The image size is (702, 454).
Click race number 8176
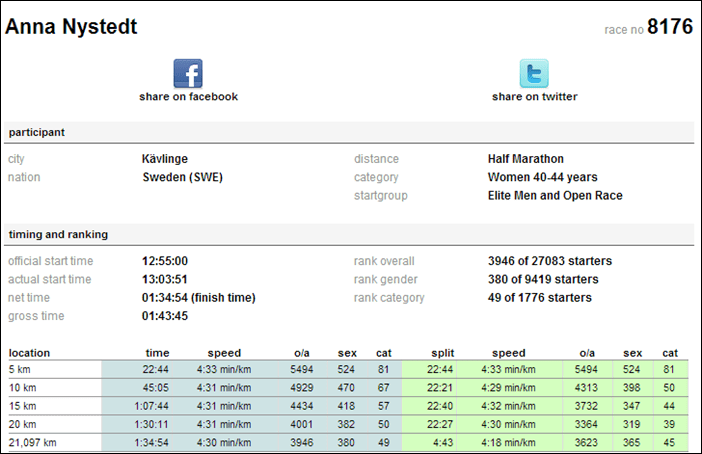669,27
